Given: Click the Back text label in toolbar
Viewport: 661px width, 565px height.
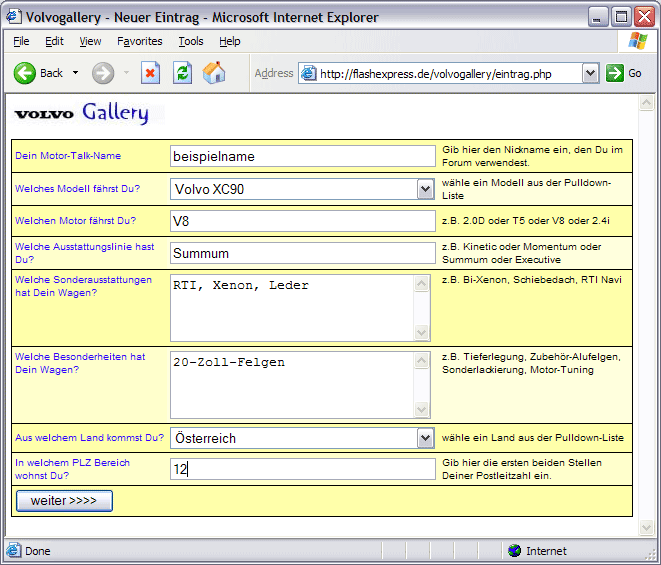Looking at the screenshot, I should click(51, 73).
